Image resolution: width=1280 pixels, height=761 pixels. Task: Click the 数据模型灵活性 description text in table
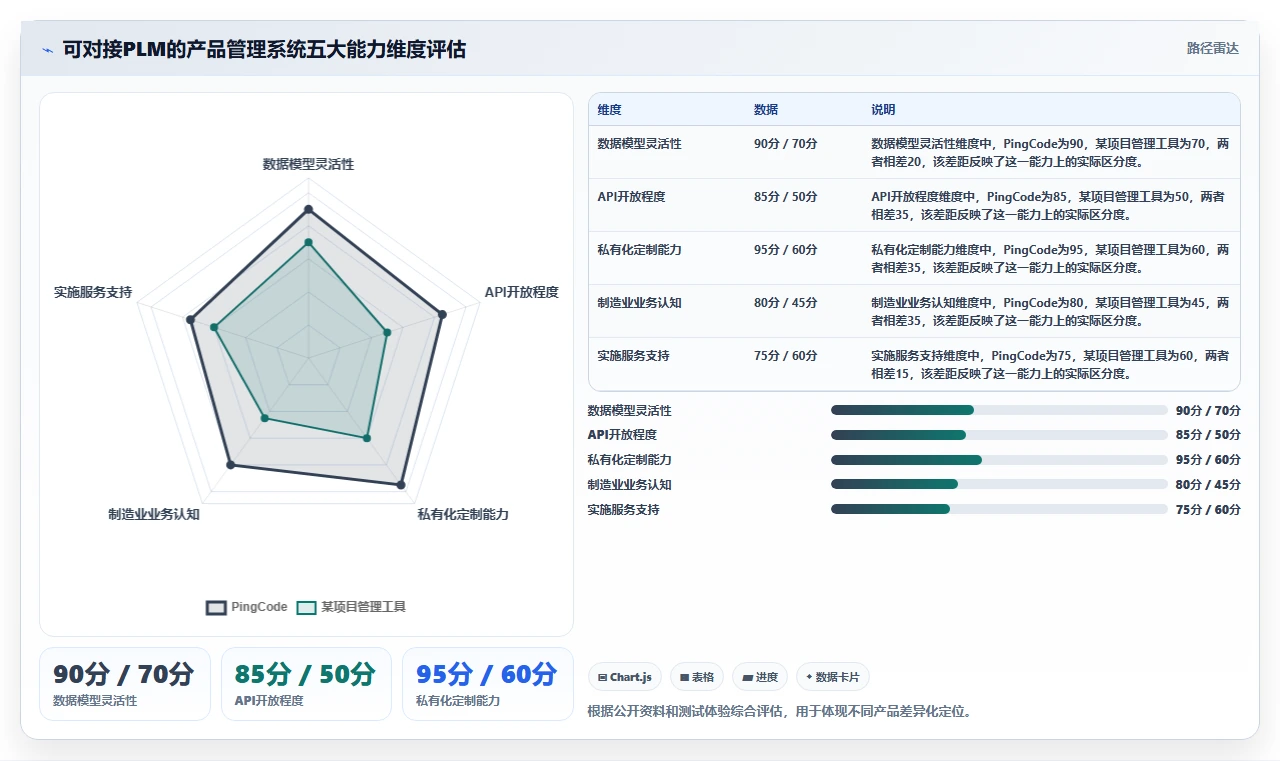1050,152
